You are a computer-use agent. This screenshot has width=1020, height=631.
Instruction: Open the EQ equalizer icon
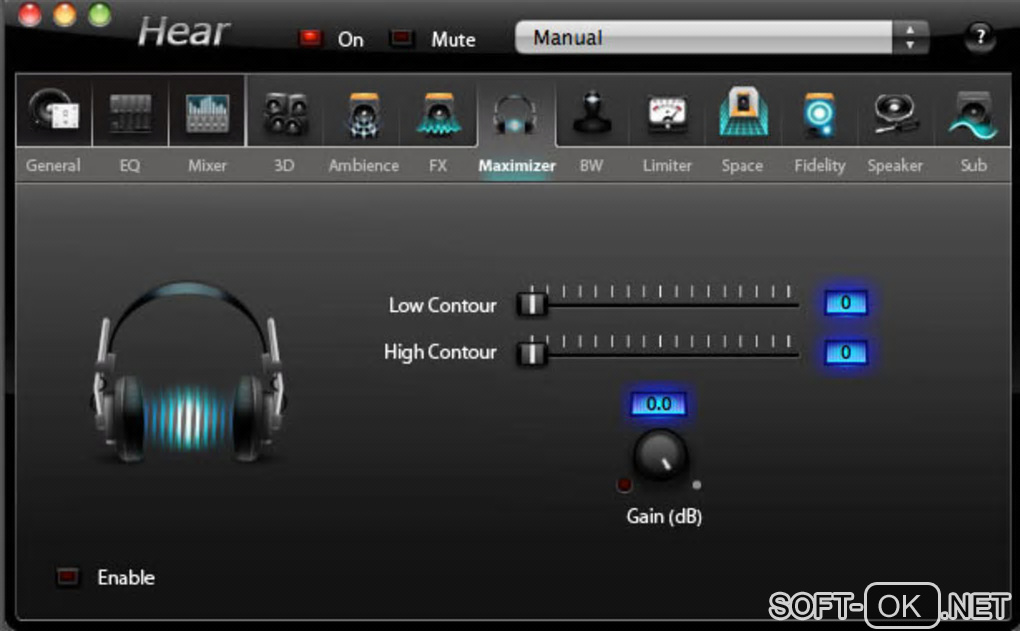[130, 113]
